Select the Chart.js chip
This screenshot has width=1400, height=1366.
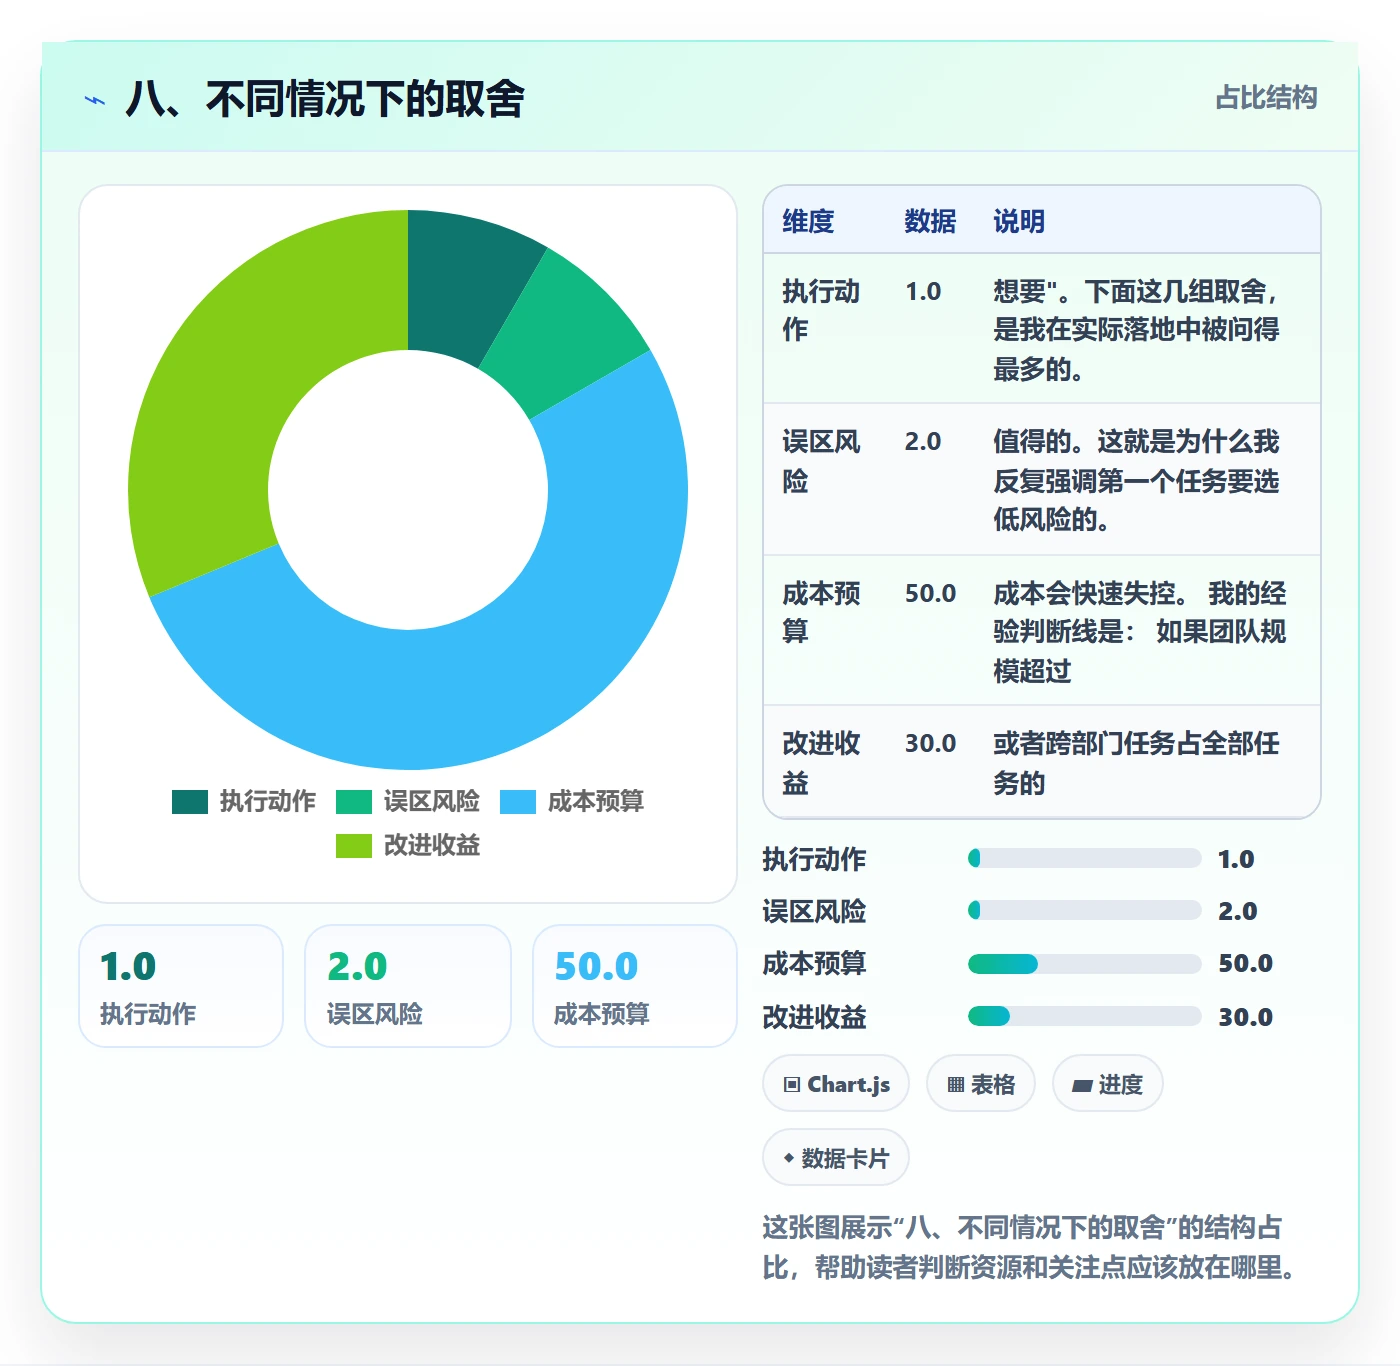(836, 1084)
